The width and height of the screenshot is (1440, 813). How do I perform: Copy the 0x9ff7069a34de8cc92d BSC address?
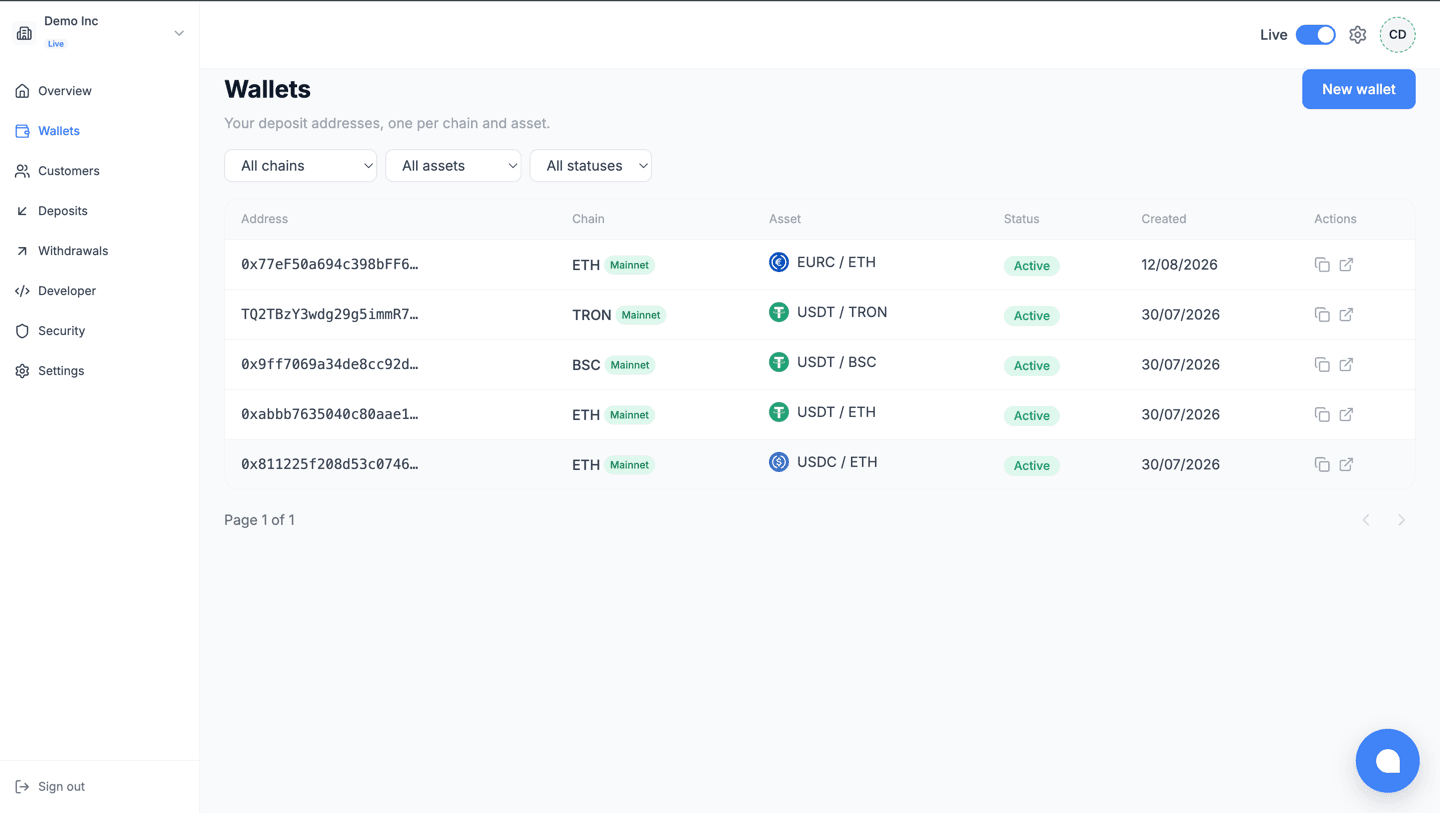click(x=1322, y=365)
